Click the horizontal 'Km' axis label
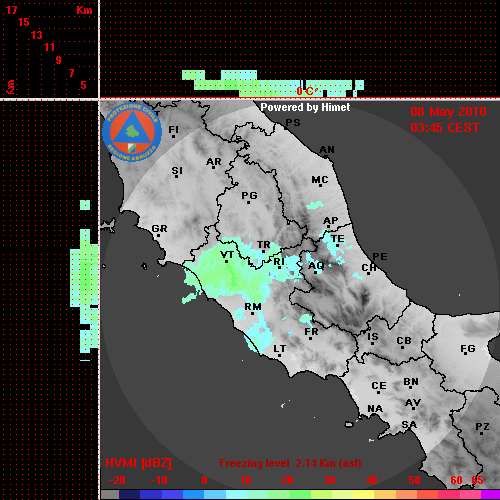This screenshot has width=500, height=500. click(84, 10)
